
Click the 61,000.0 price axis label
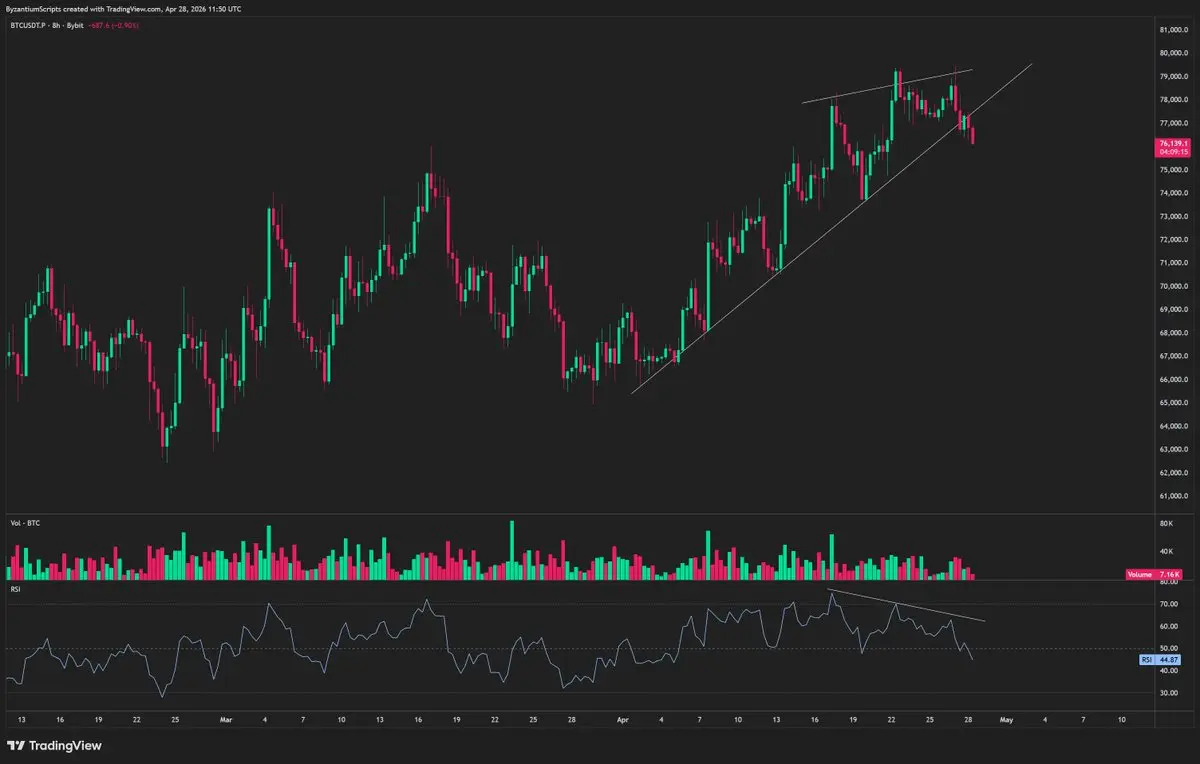[x=1172, y=497]
